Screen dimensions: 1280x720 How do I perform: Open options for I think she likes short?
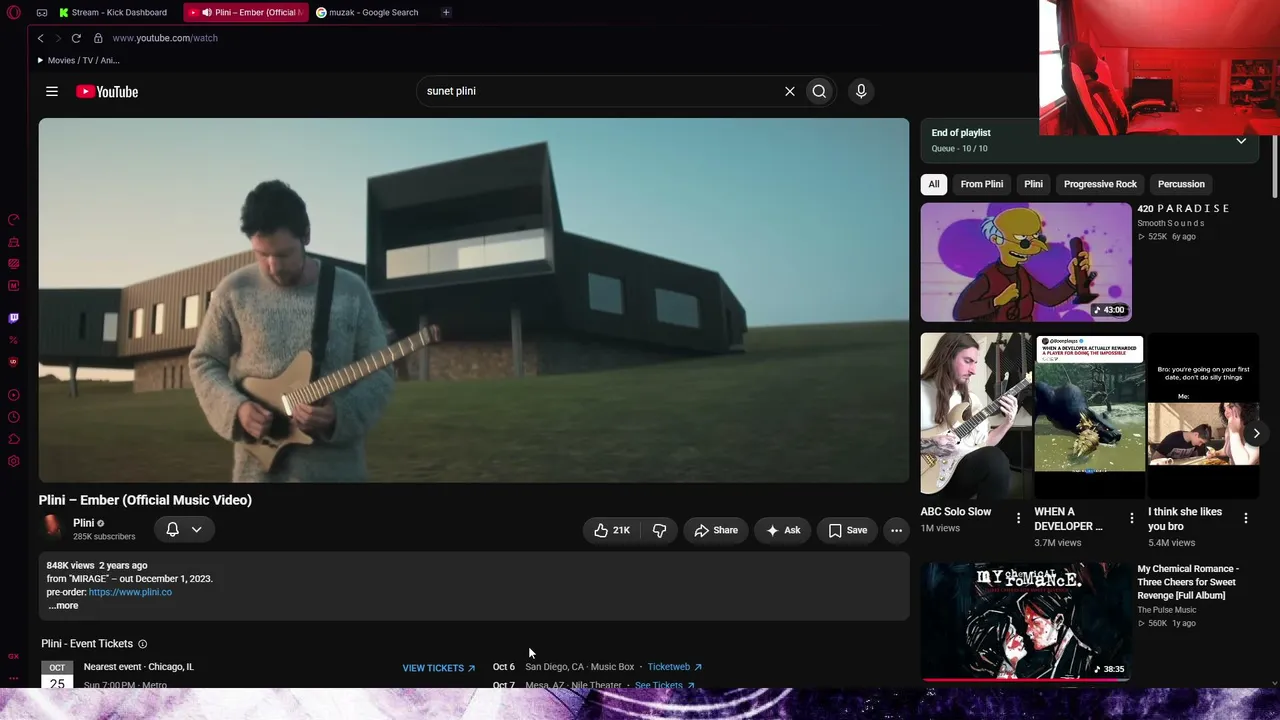tap(1246, 518)
